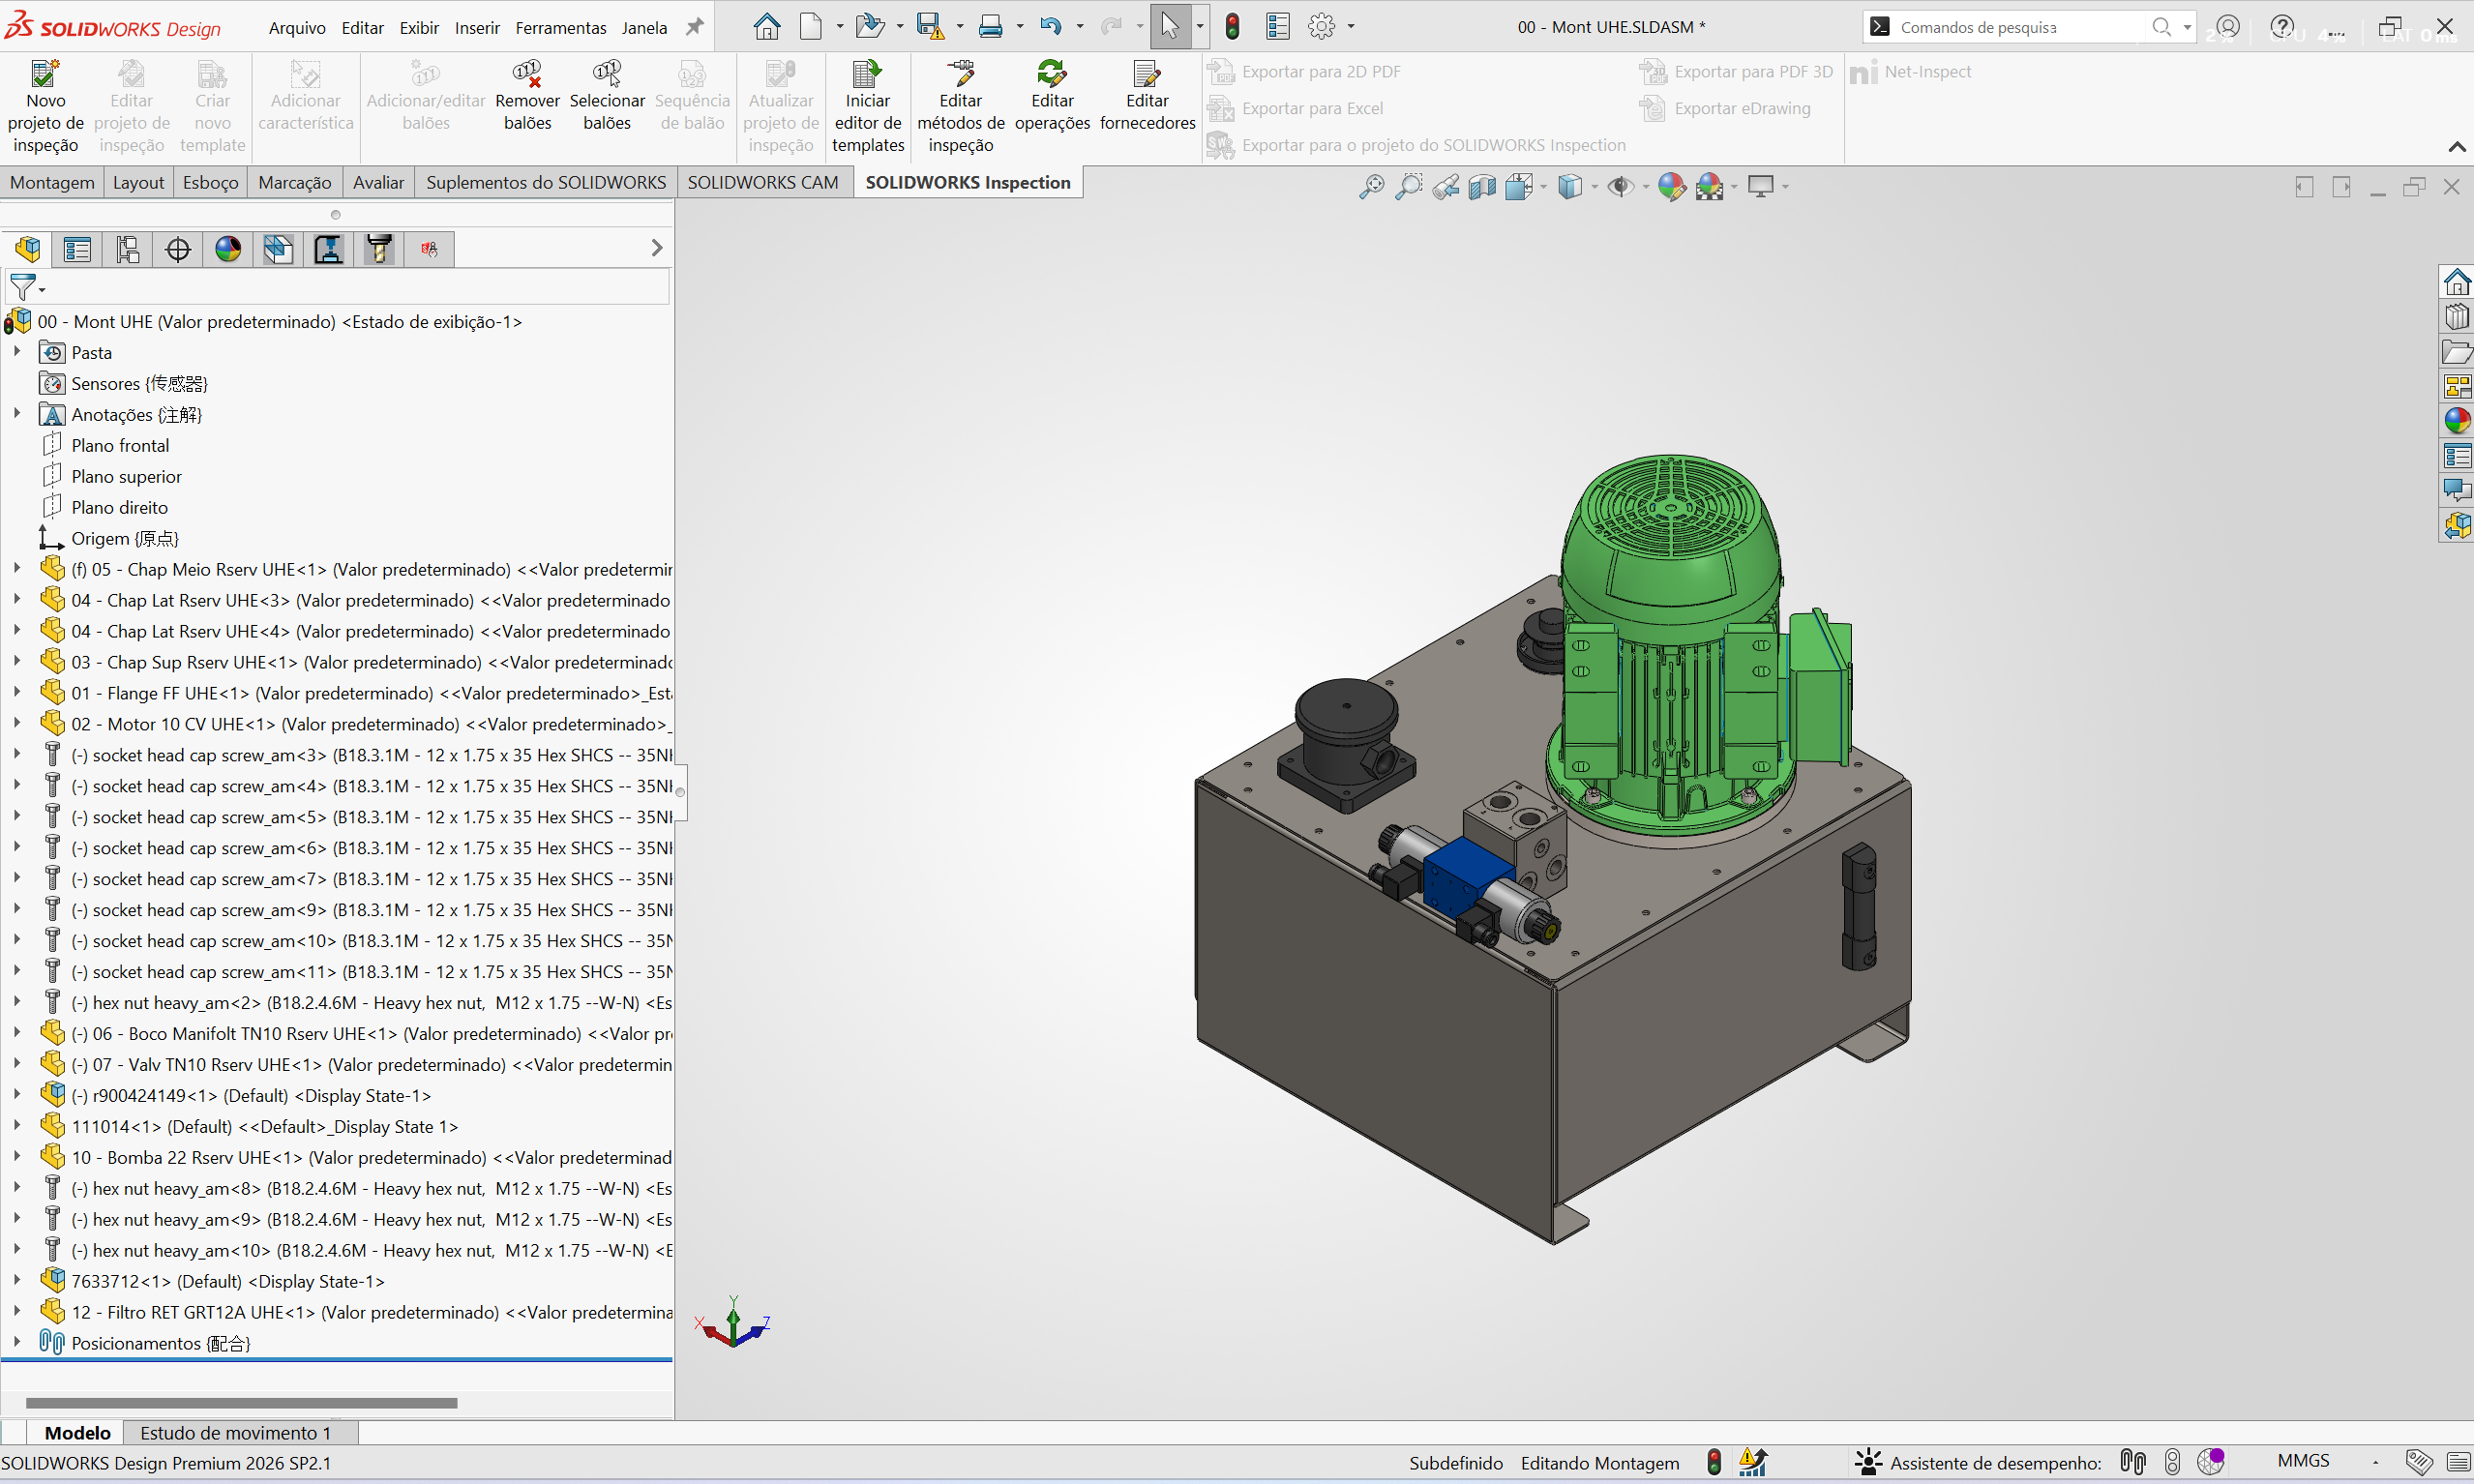
Task: Click the View Settings monitor icon
Action: 1760,186
